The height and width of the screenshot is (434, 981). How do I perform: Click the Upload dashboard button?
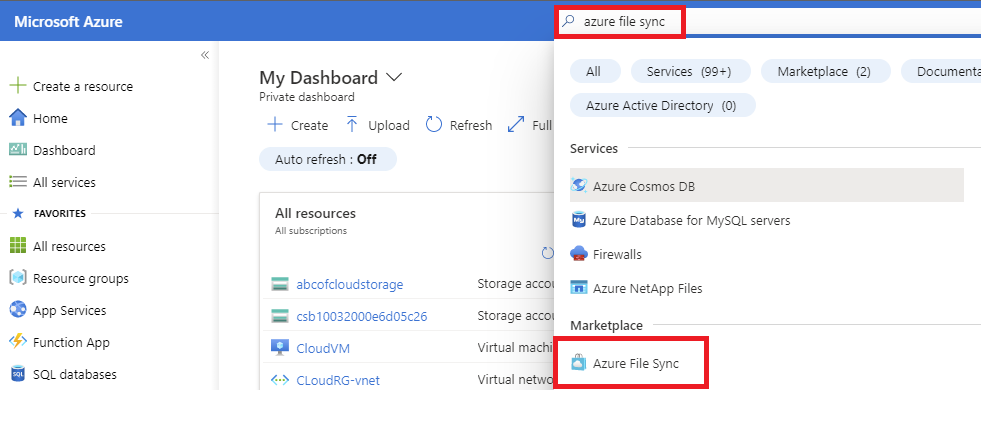pyautogui.click(x=377, y=125)
